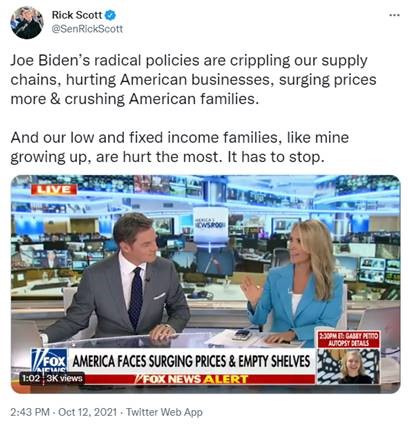Screen dimensions: 408x424
Task: Click the America's Newsroom sign in studio
Action: click(211, 225)
